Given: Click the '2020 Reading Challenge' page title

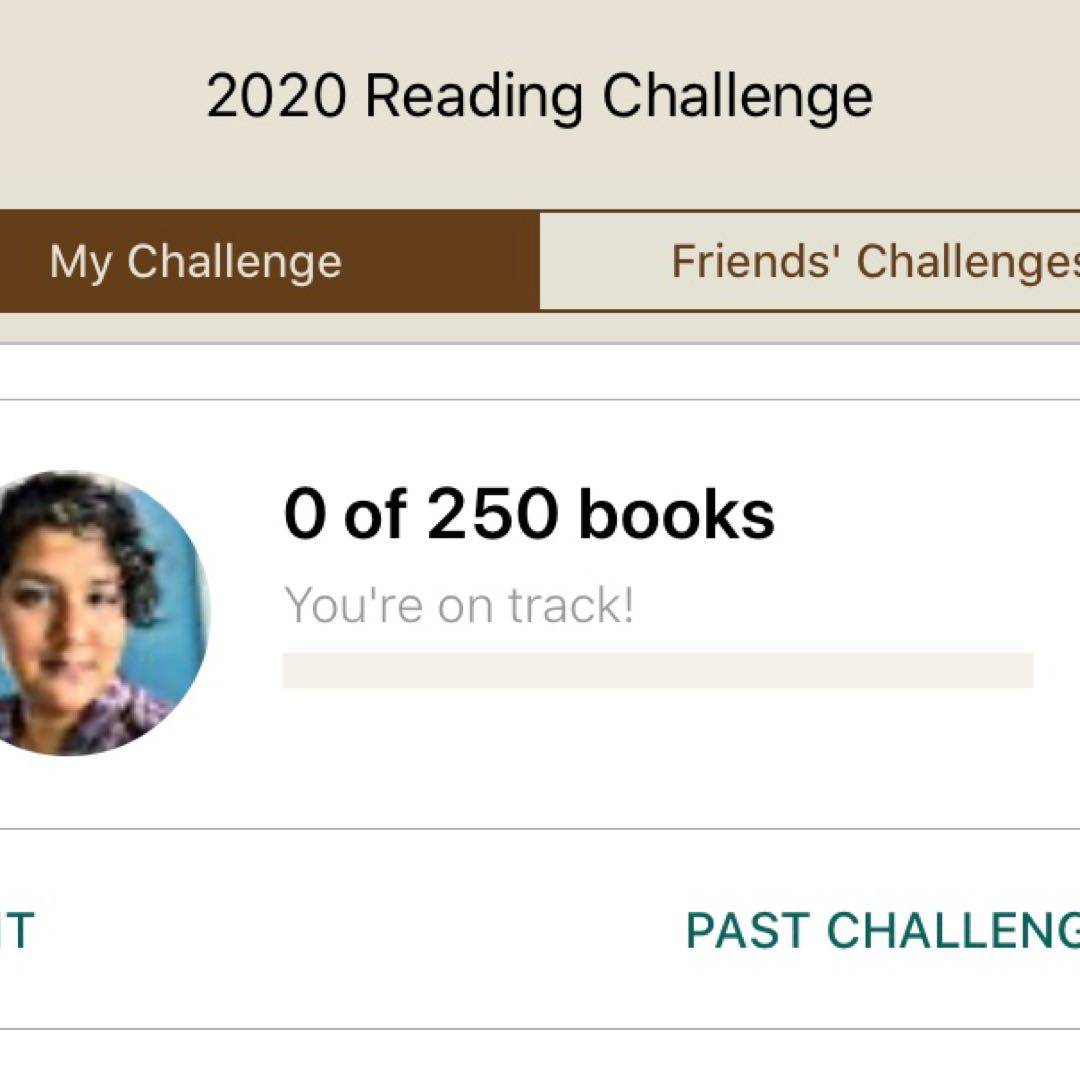Looking at the screenshot, I should pyautogui.click(x=539, y=96).
